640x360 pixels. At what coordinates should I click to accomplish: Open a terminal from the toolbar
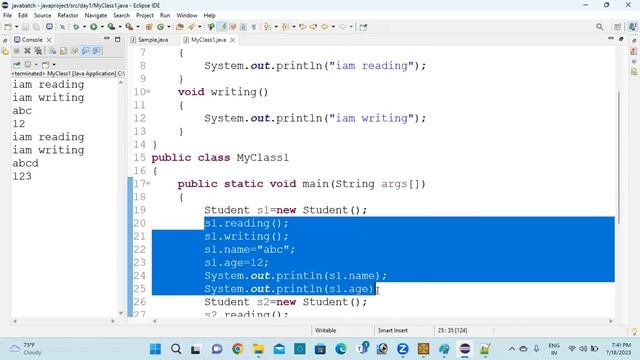pos(49,27)
